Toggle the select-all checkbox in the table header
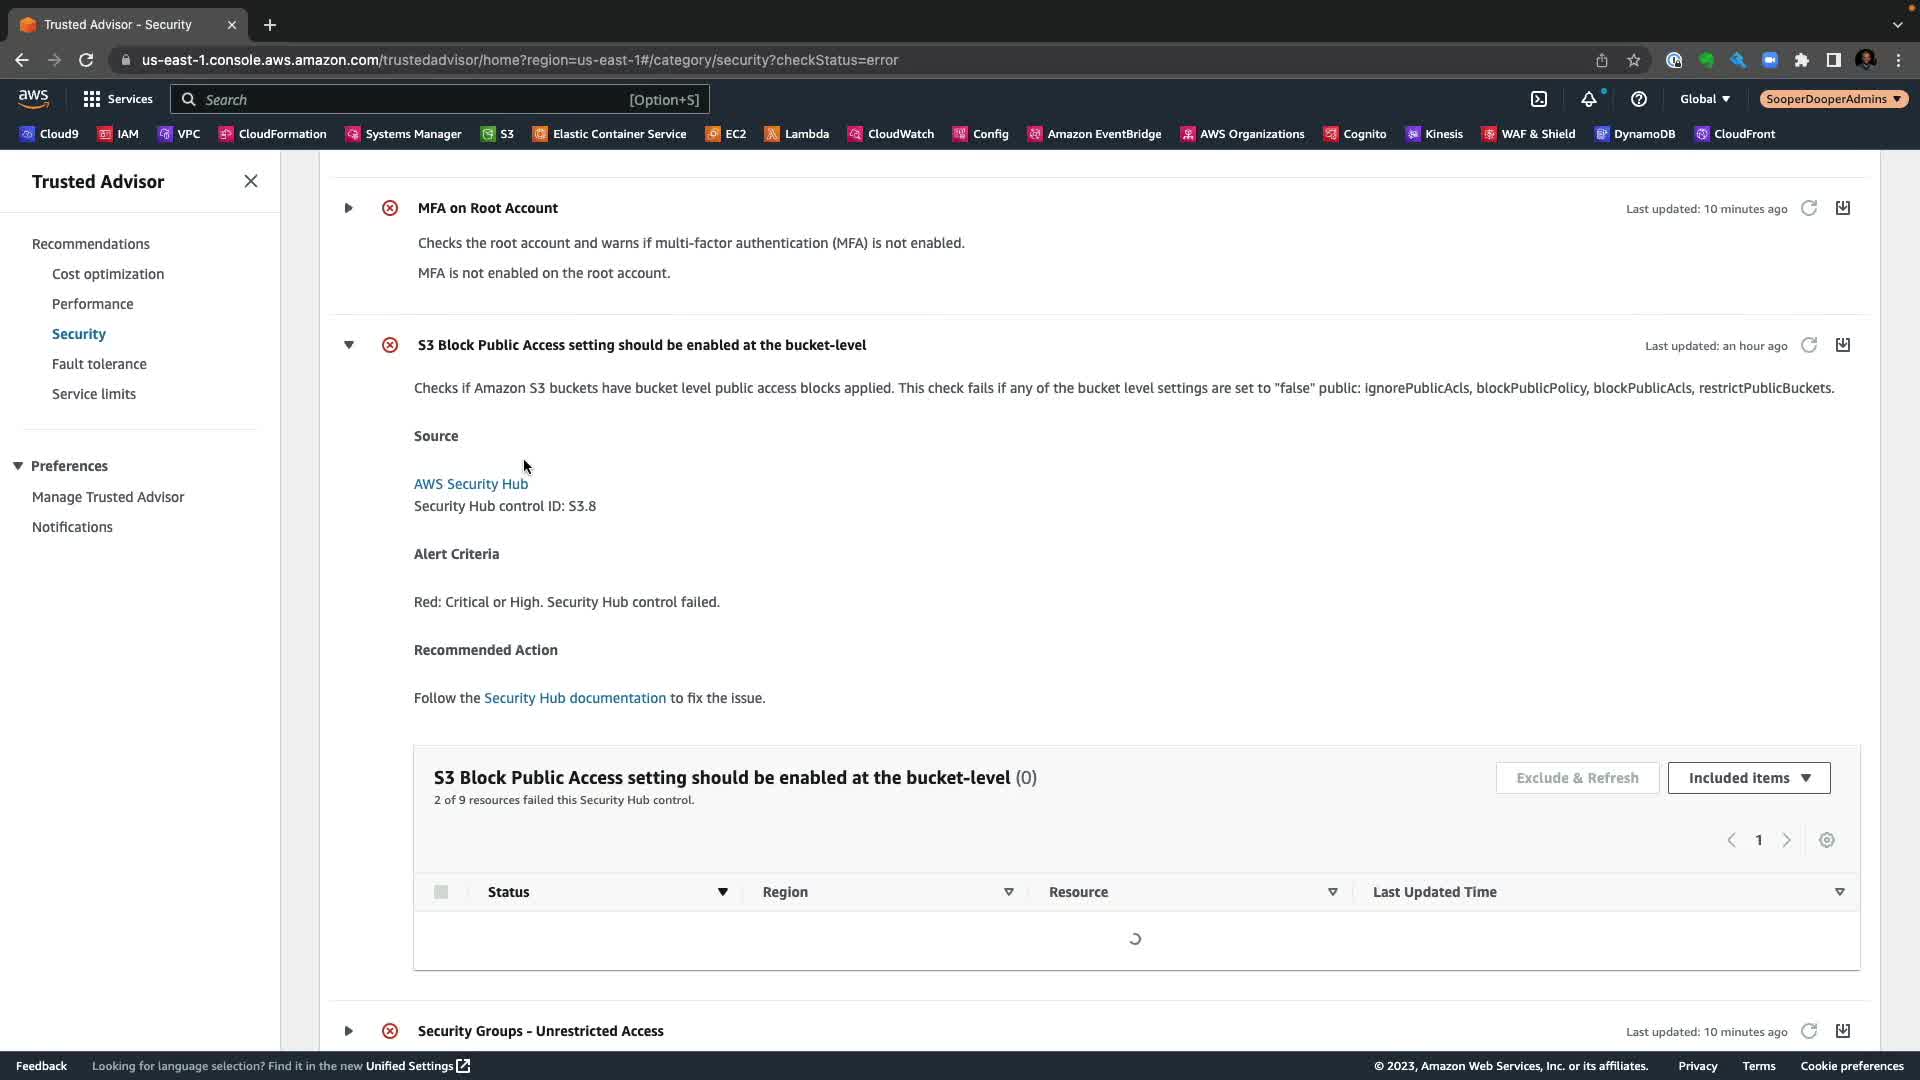Viewport: 1920px width, 1080px height. [x=441, y=892]
